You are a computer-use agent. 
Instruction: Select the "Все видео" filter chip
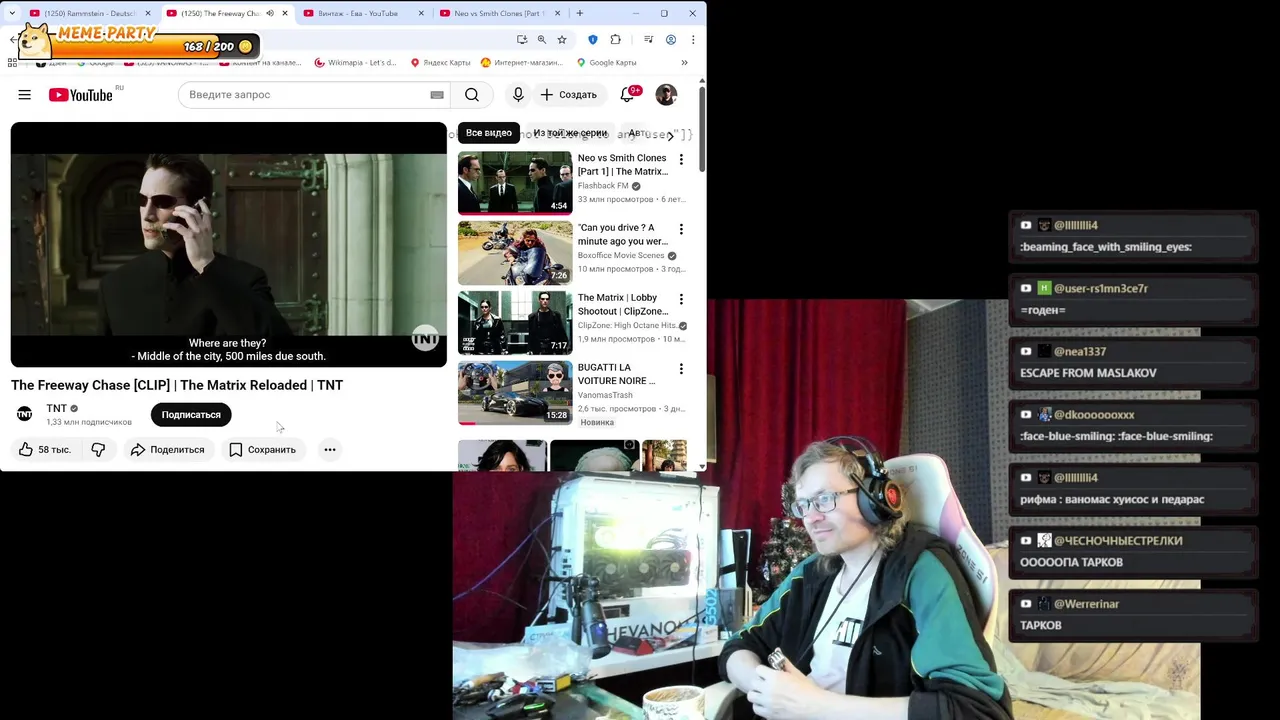[489, 133]
